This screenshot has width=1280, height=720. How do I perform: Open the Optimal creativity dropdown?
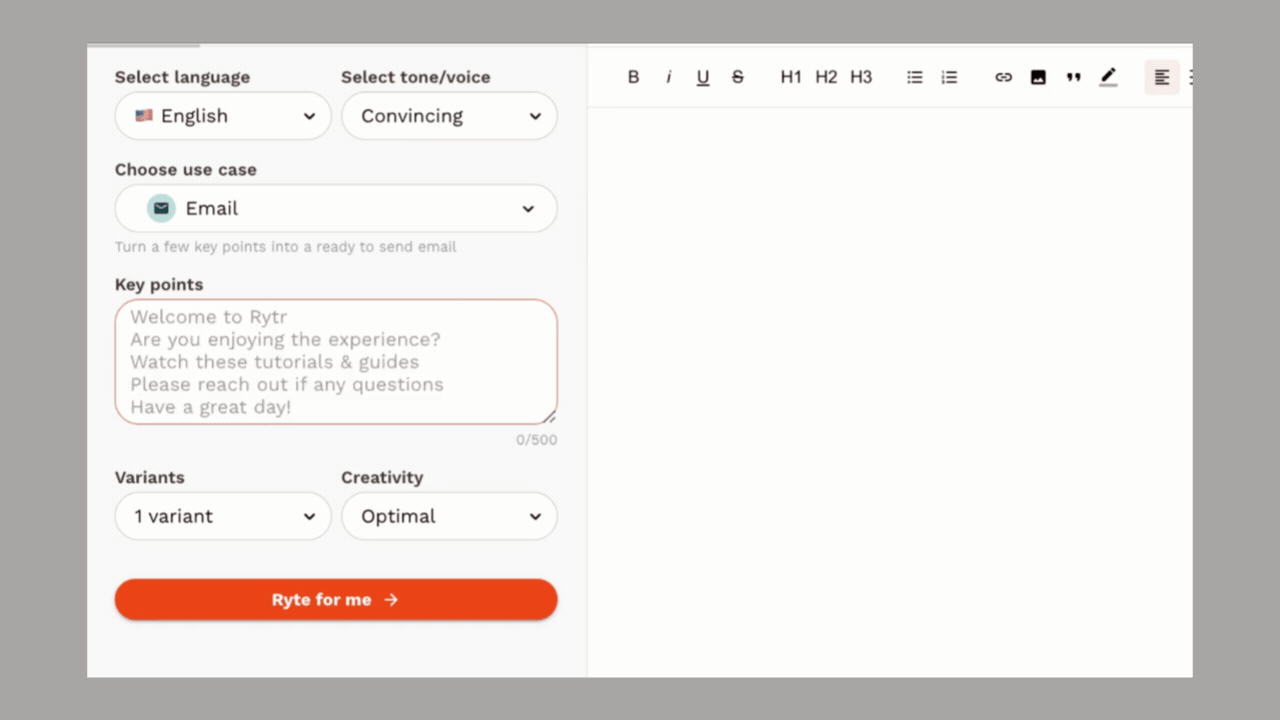pos(449,516)
